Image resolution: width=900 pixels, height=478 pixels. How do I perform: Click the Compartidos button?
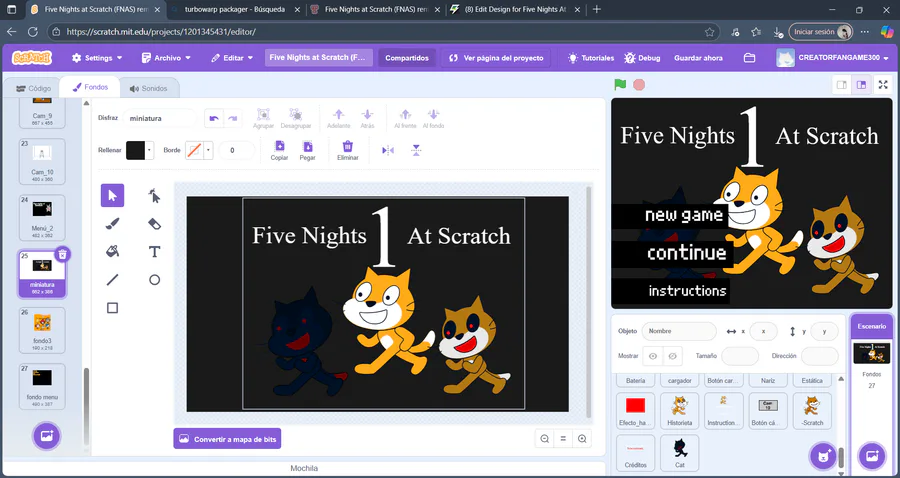(x=407, y=58)
